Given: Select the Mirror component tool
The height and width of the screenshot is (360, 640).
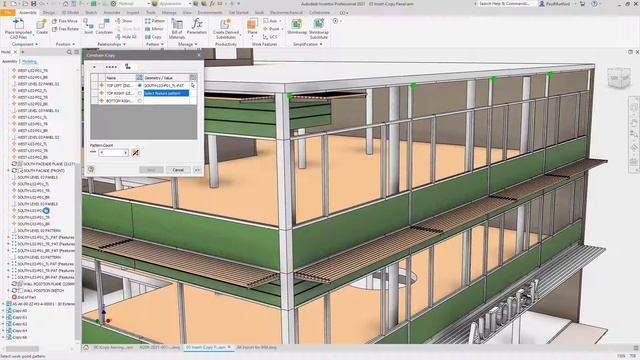Looking at the screenshot, I should [154, 29].
